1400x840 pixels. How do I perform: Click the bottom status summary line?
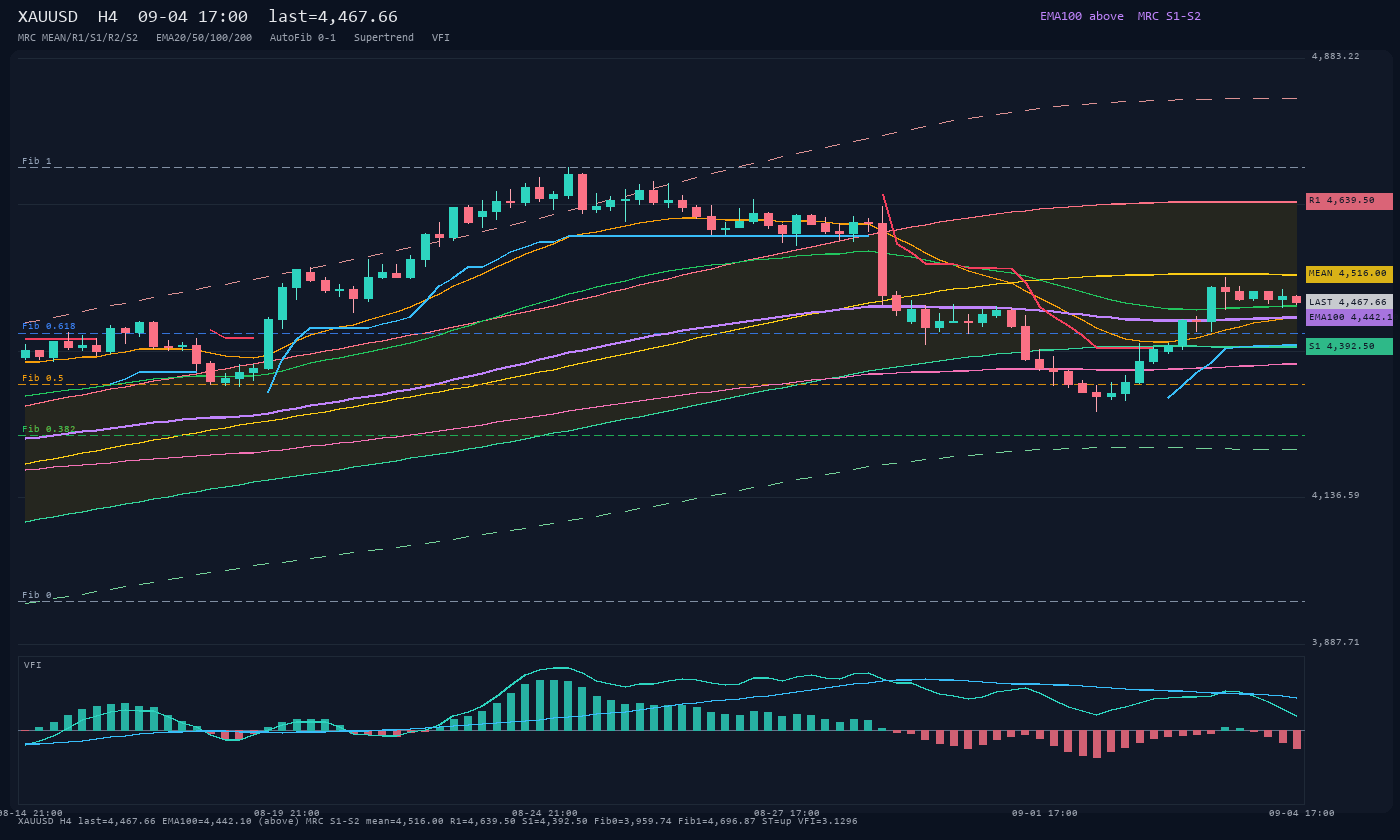coord(438,821)
